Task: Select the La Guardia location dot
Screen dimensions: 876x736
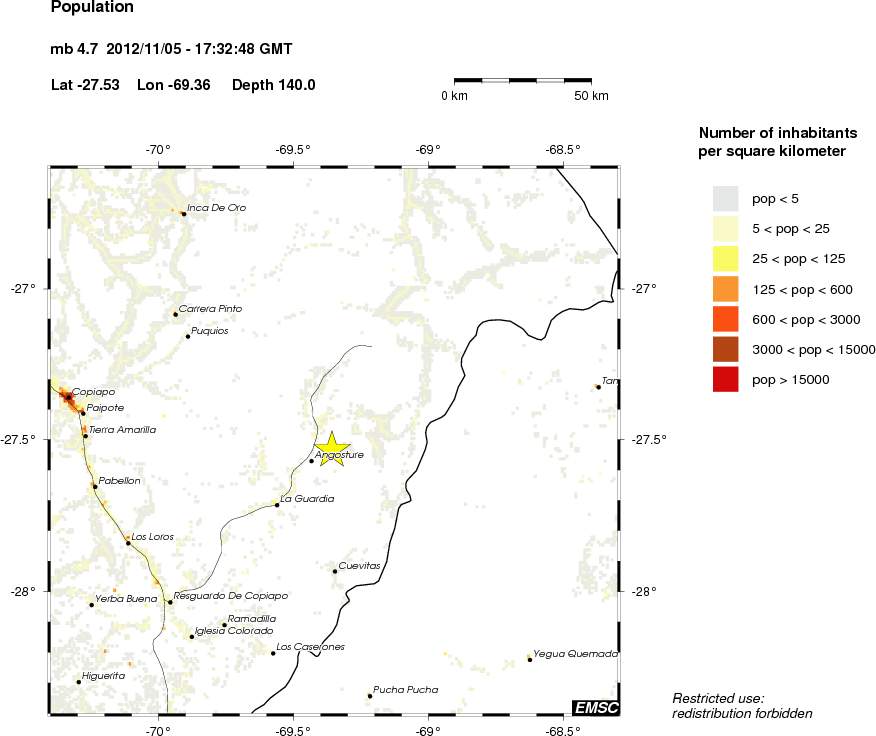Action: click(277, 505)
